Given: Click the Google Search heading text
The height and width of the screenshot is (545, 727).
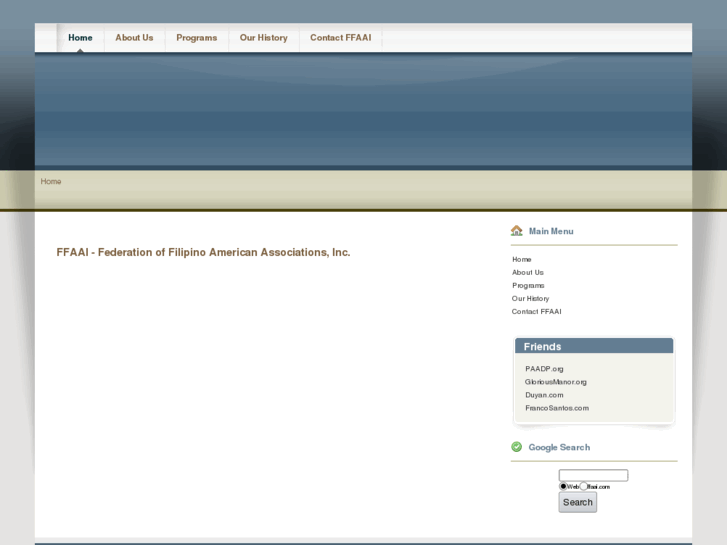Looking at the screenshot, I should pyautogui.click(x=559, y=447).
